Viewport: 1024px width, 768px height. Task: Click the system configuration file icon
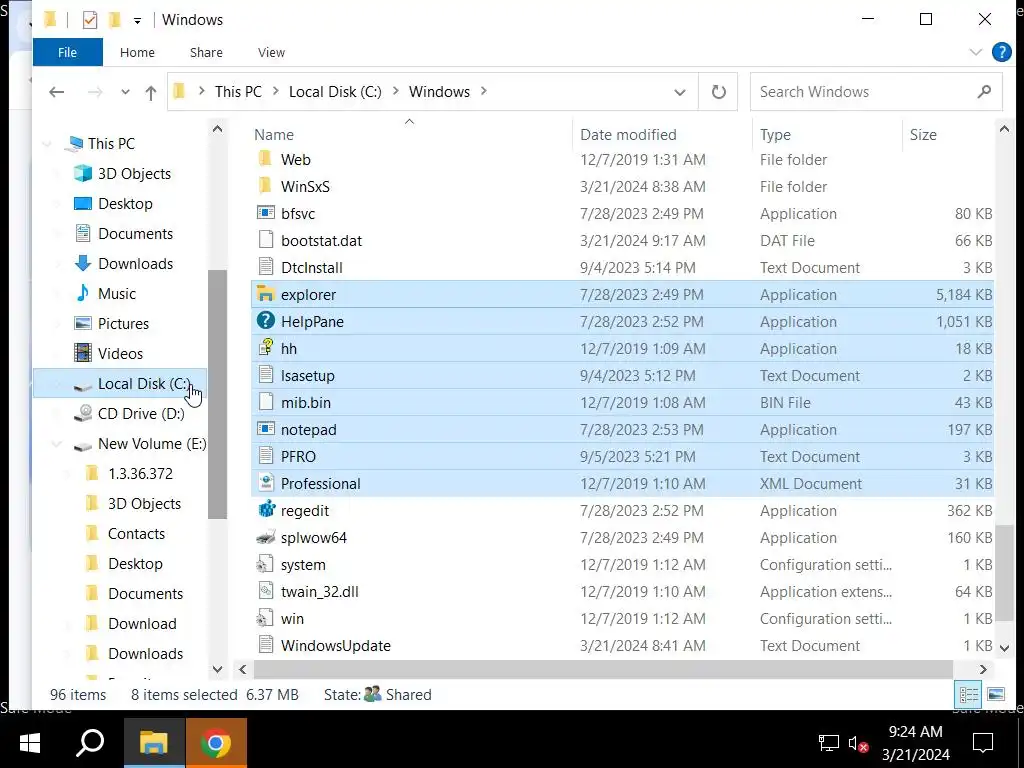(265, 564)
